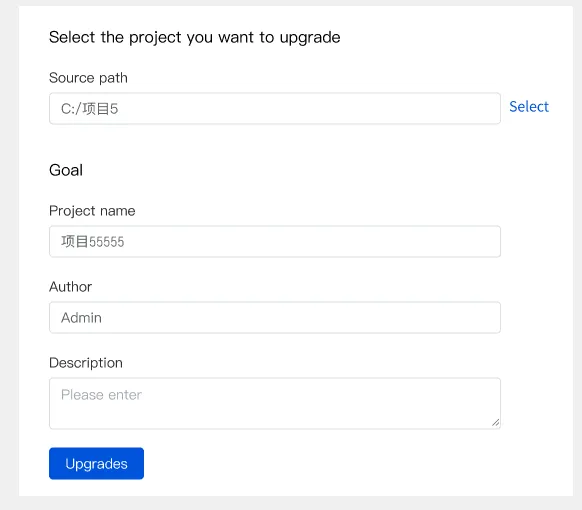Open the folder picker via Select
582x510 pixels.
[x=529, y=107]
